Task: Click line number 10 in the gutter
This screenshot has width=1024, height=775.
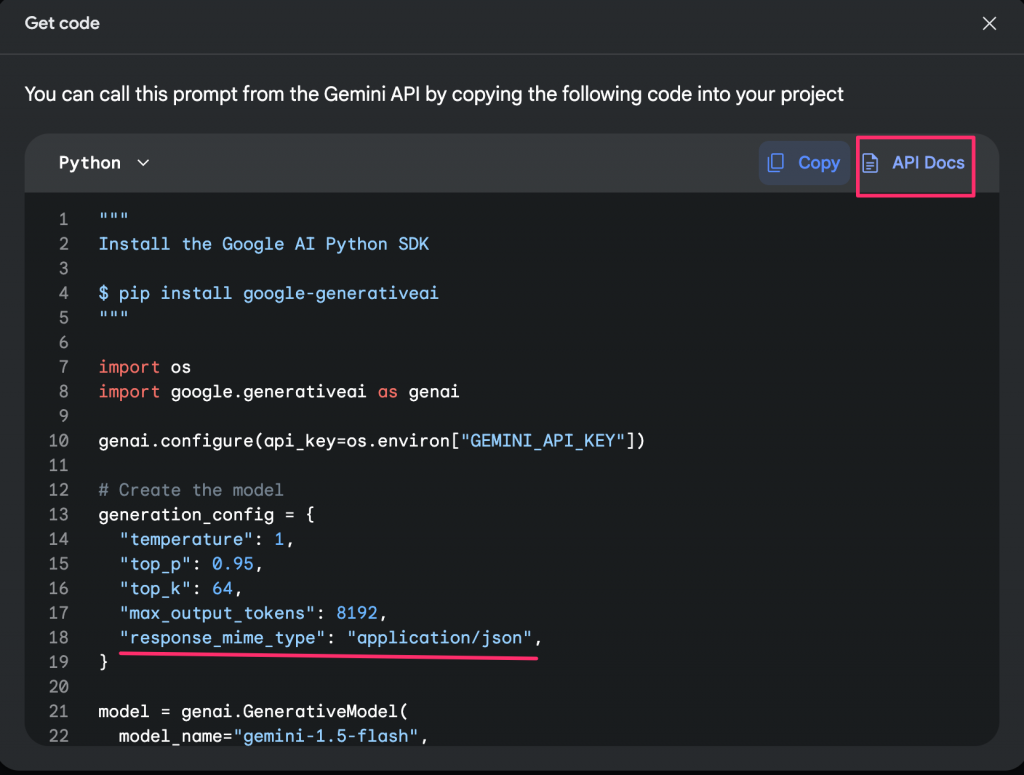Action: click(58, 441)
